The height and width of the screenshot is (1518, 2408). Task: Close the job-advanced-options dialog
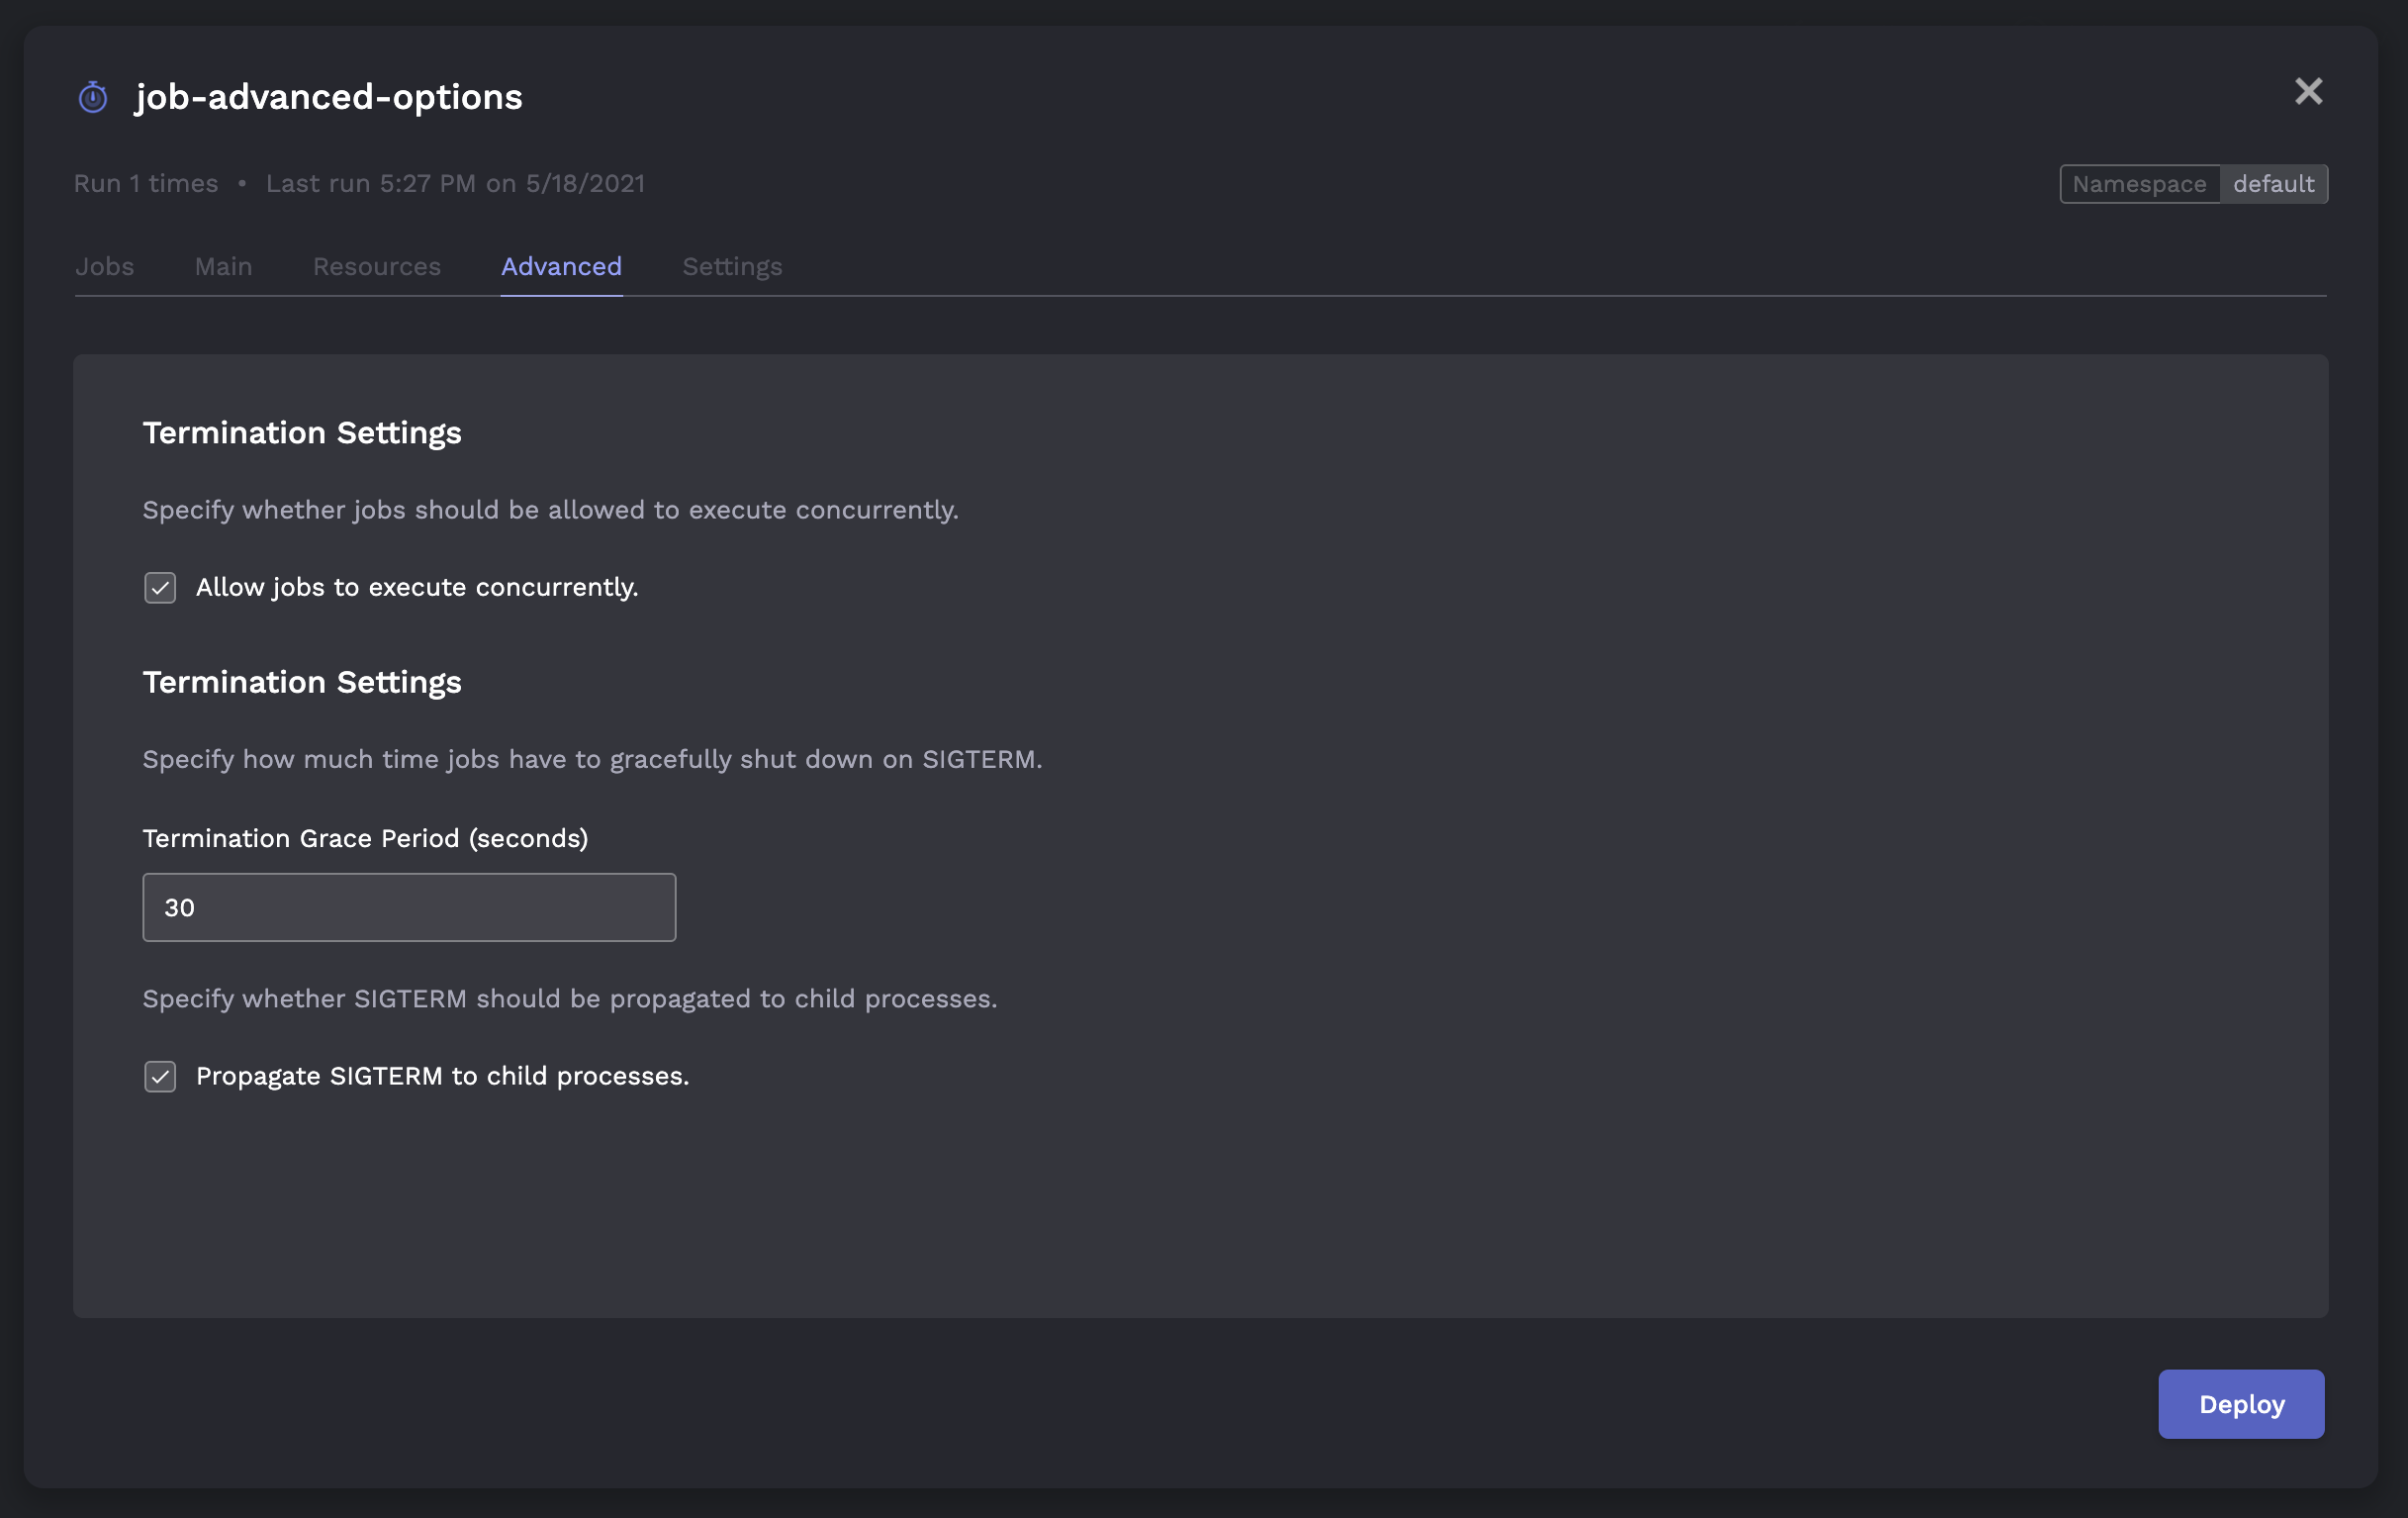pyautogui.click(x=2307, y=92)
